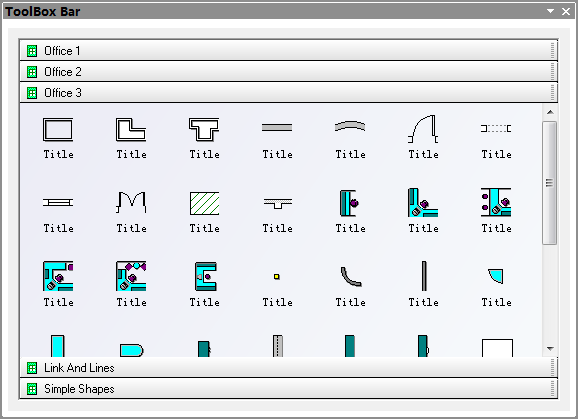The width and height of the screenshot is (578, 419).
Task: Select the green hatched rectangle shape
Action: [205, 203]
